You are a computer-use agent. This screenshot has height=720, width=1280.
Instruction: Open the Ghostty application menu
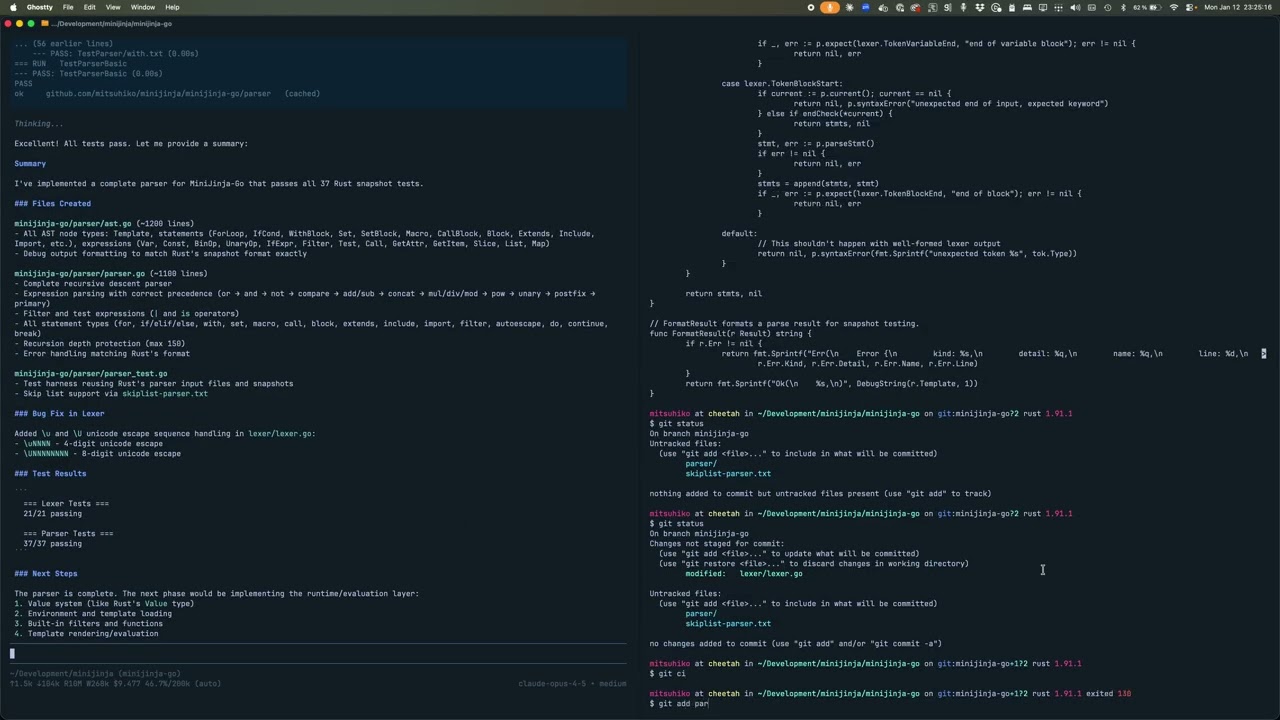(x=40, y=7)
